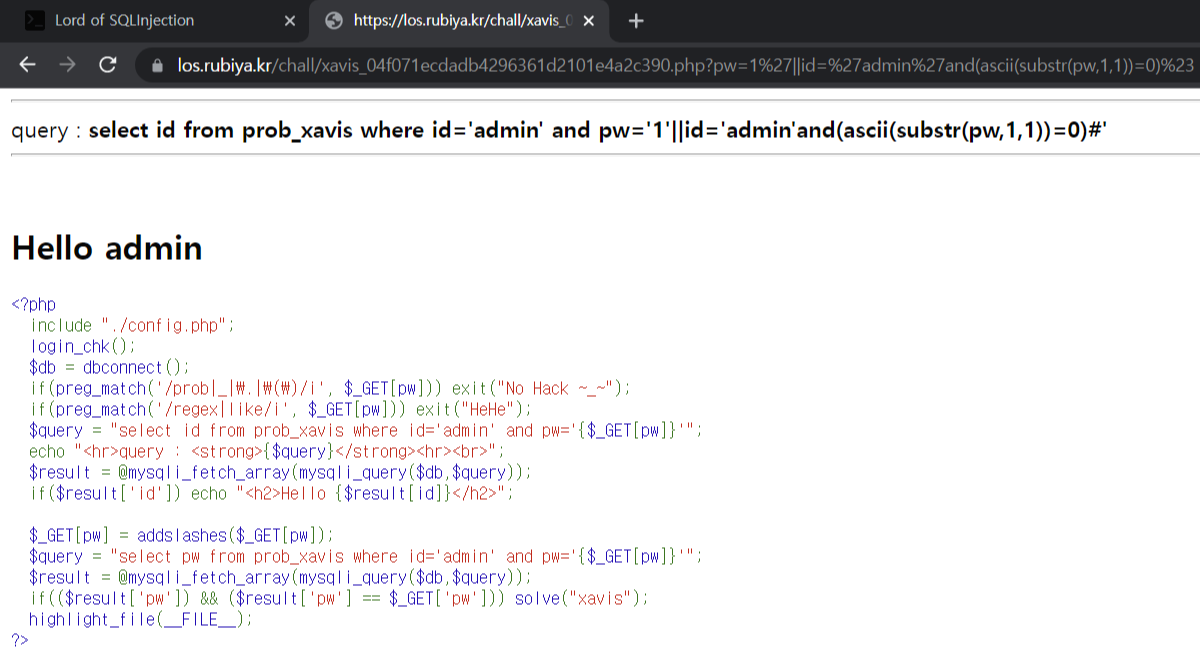Go back to the previous page

coord(27,65)
